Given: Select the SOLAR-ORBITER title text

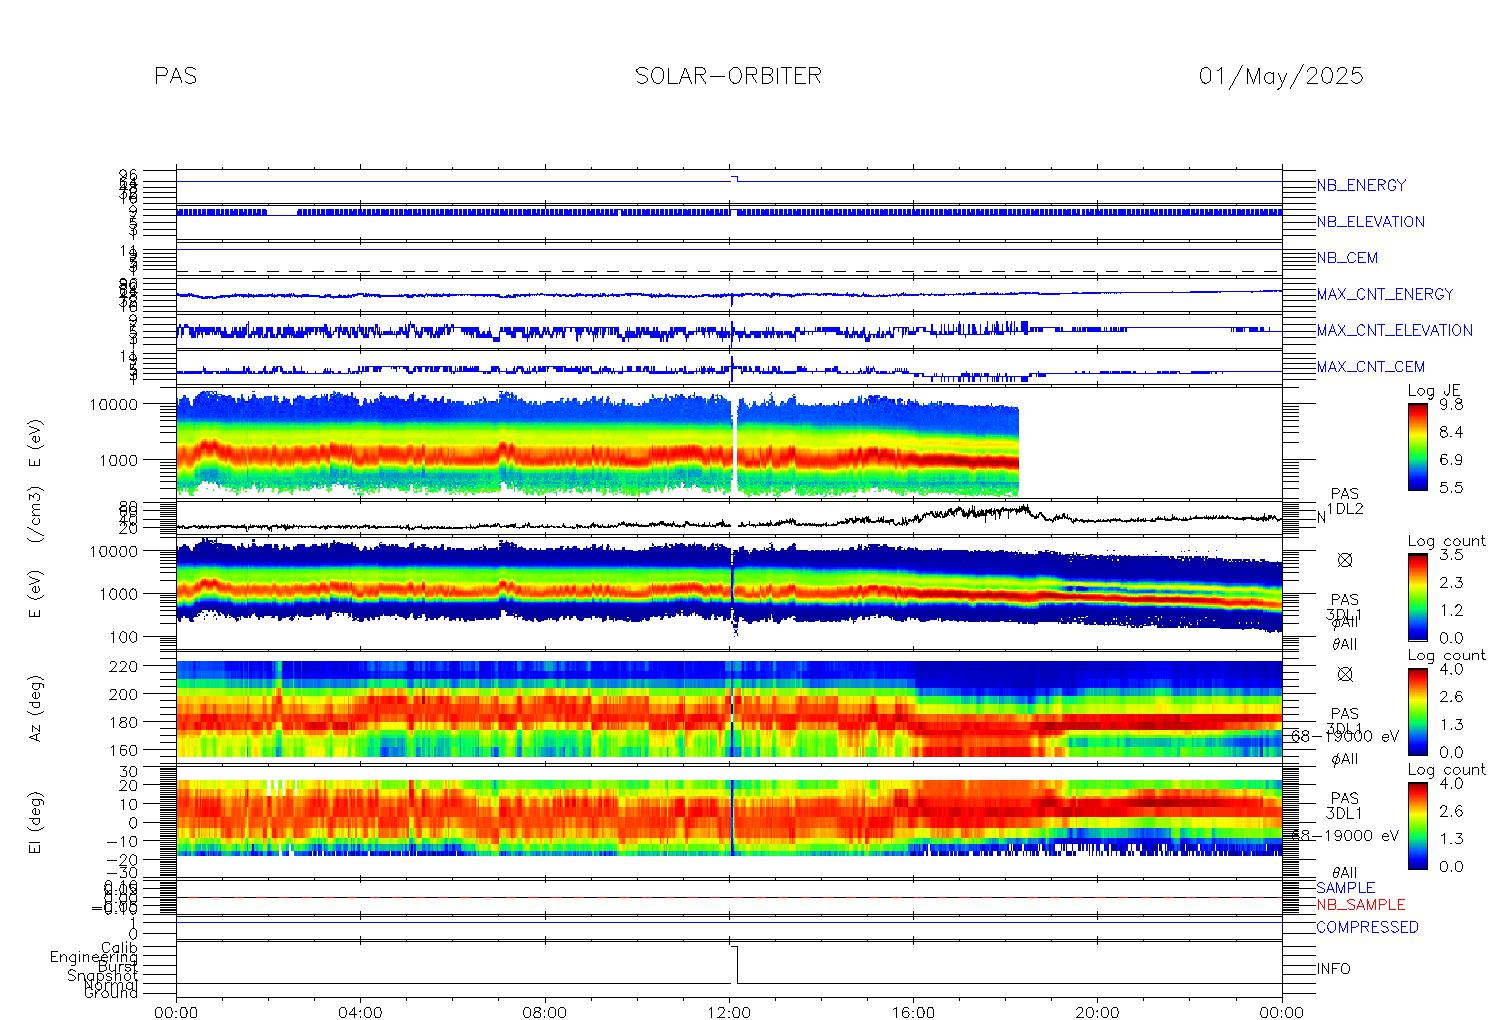Looking at the screenshot, I should tap(728, 76).
